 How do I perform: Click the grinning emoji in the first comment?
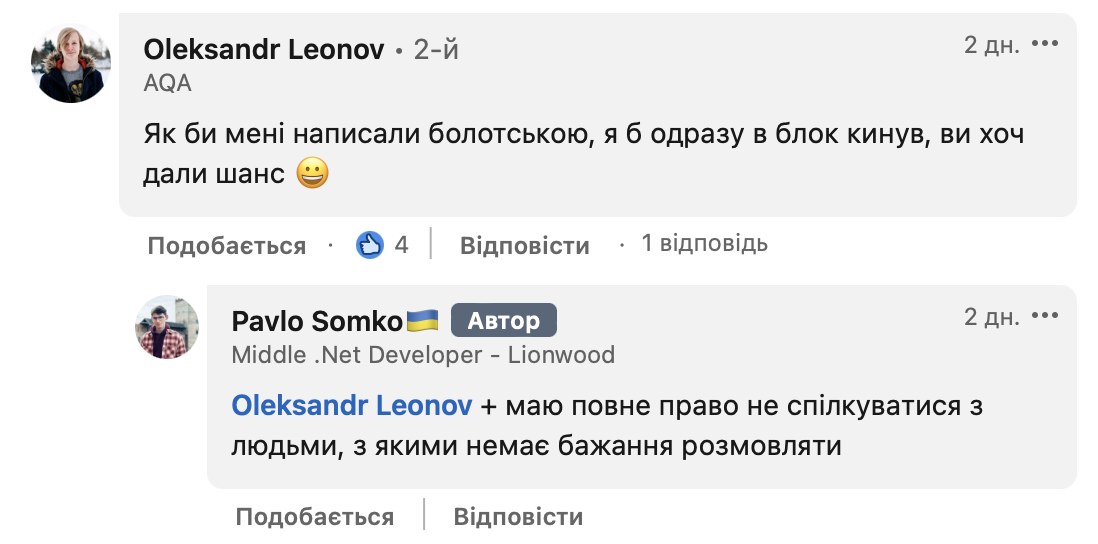[x=313, y=175]
